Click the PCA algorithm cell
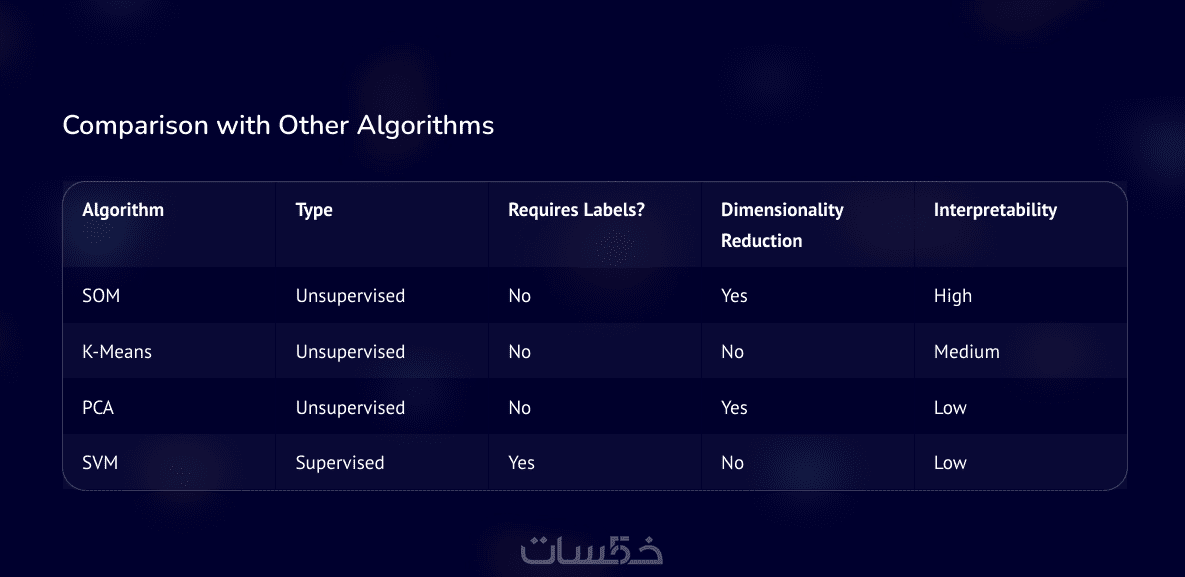1185x577 pixels. [98, 408]
